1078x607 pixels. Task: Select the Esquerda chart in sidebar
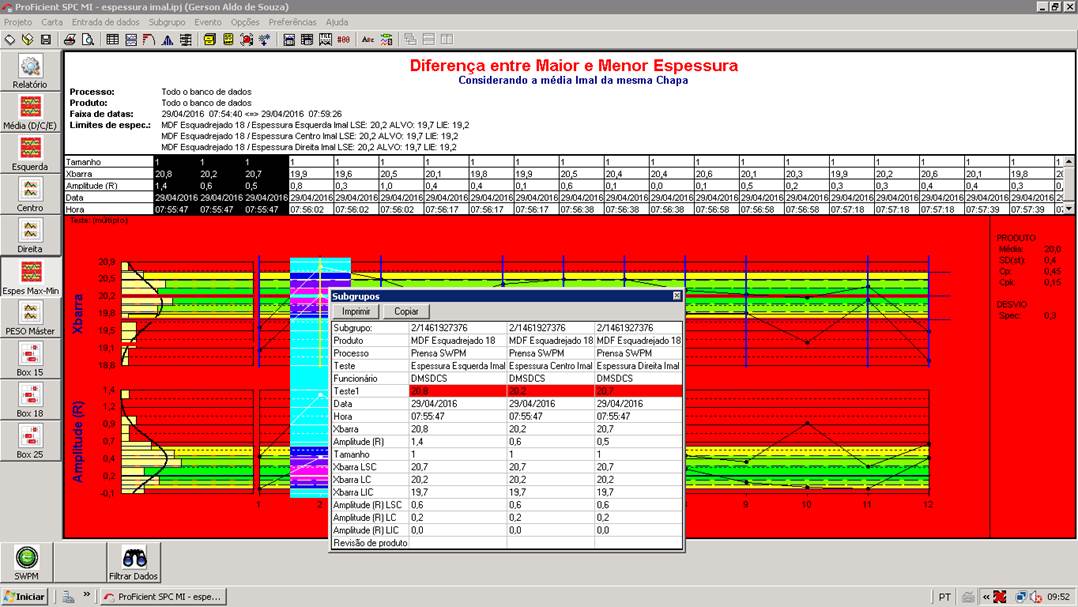tap(30, 154)
